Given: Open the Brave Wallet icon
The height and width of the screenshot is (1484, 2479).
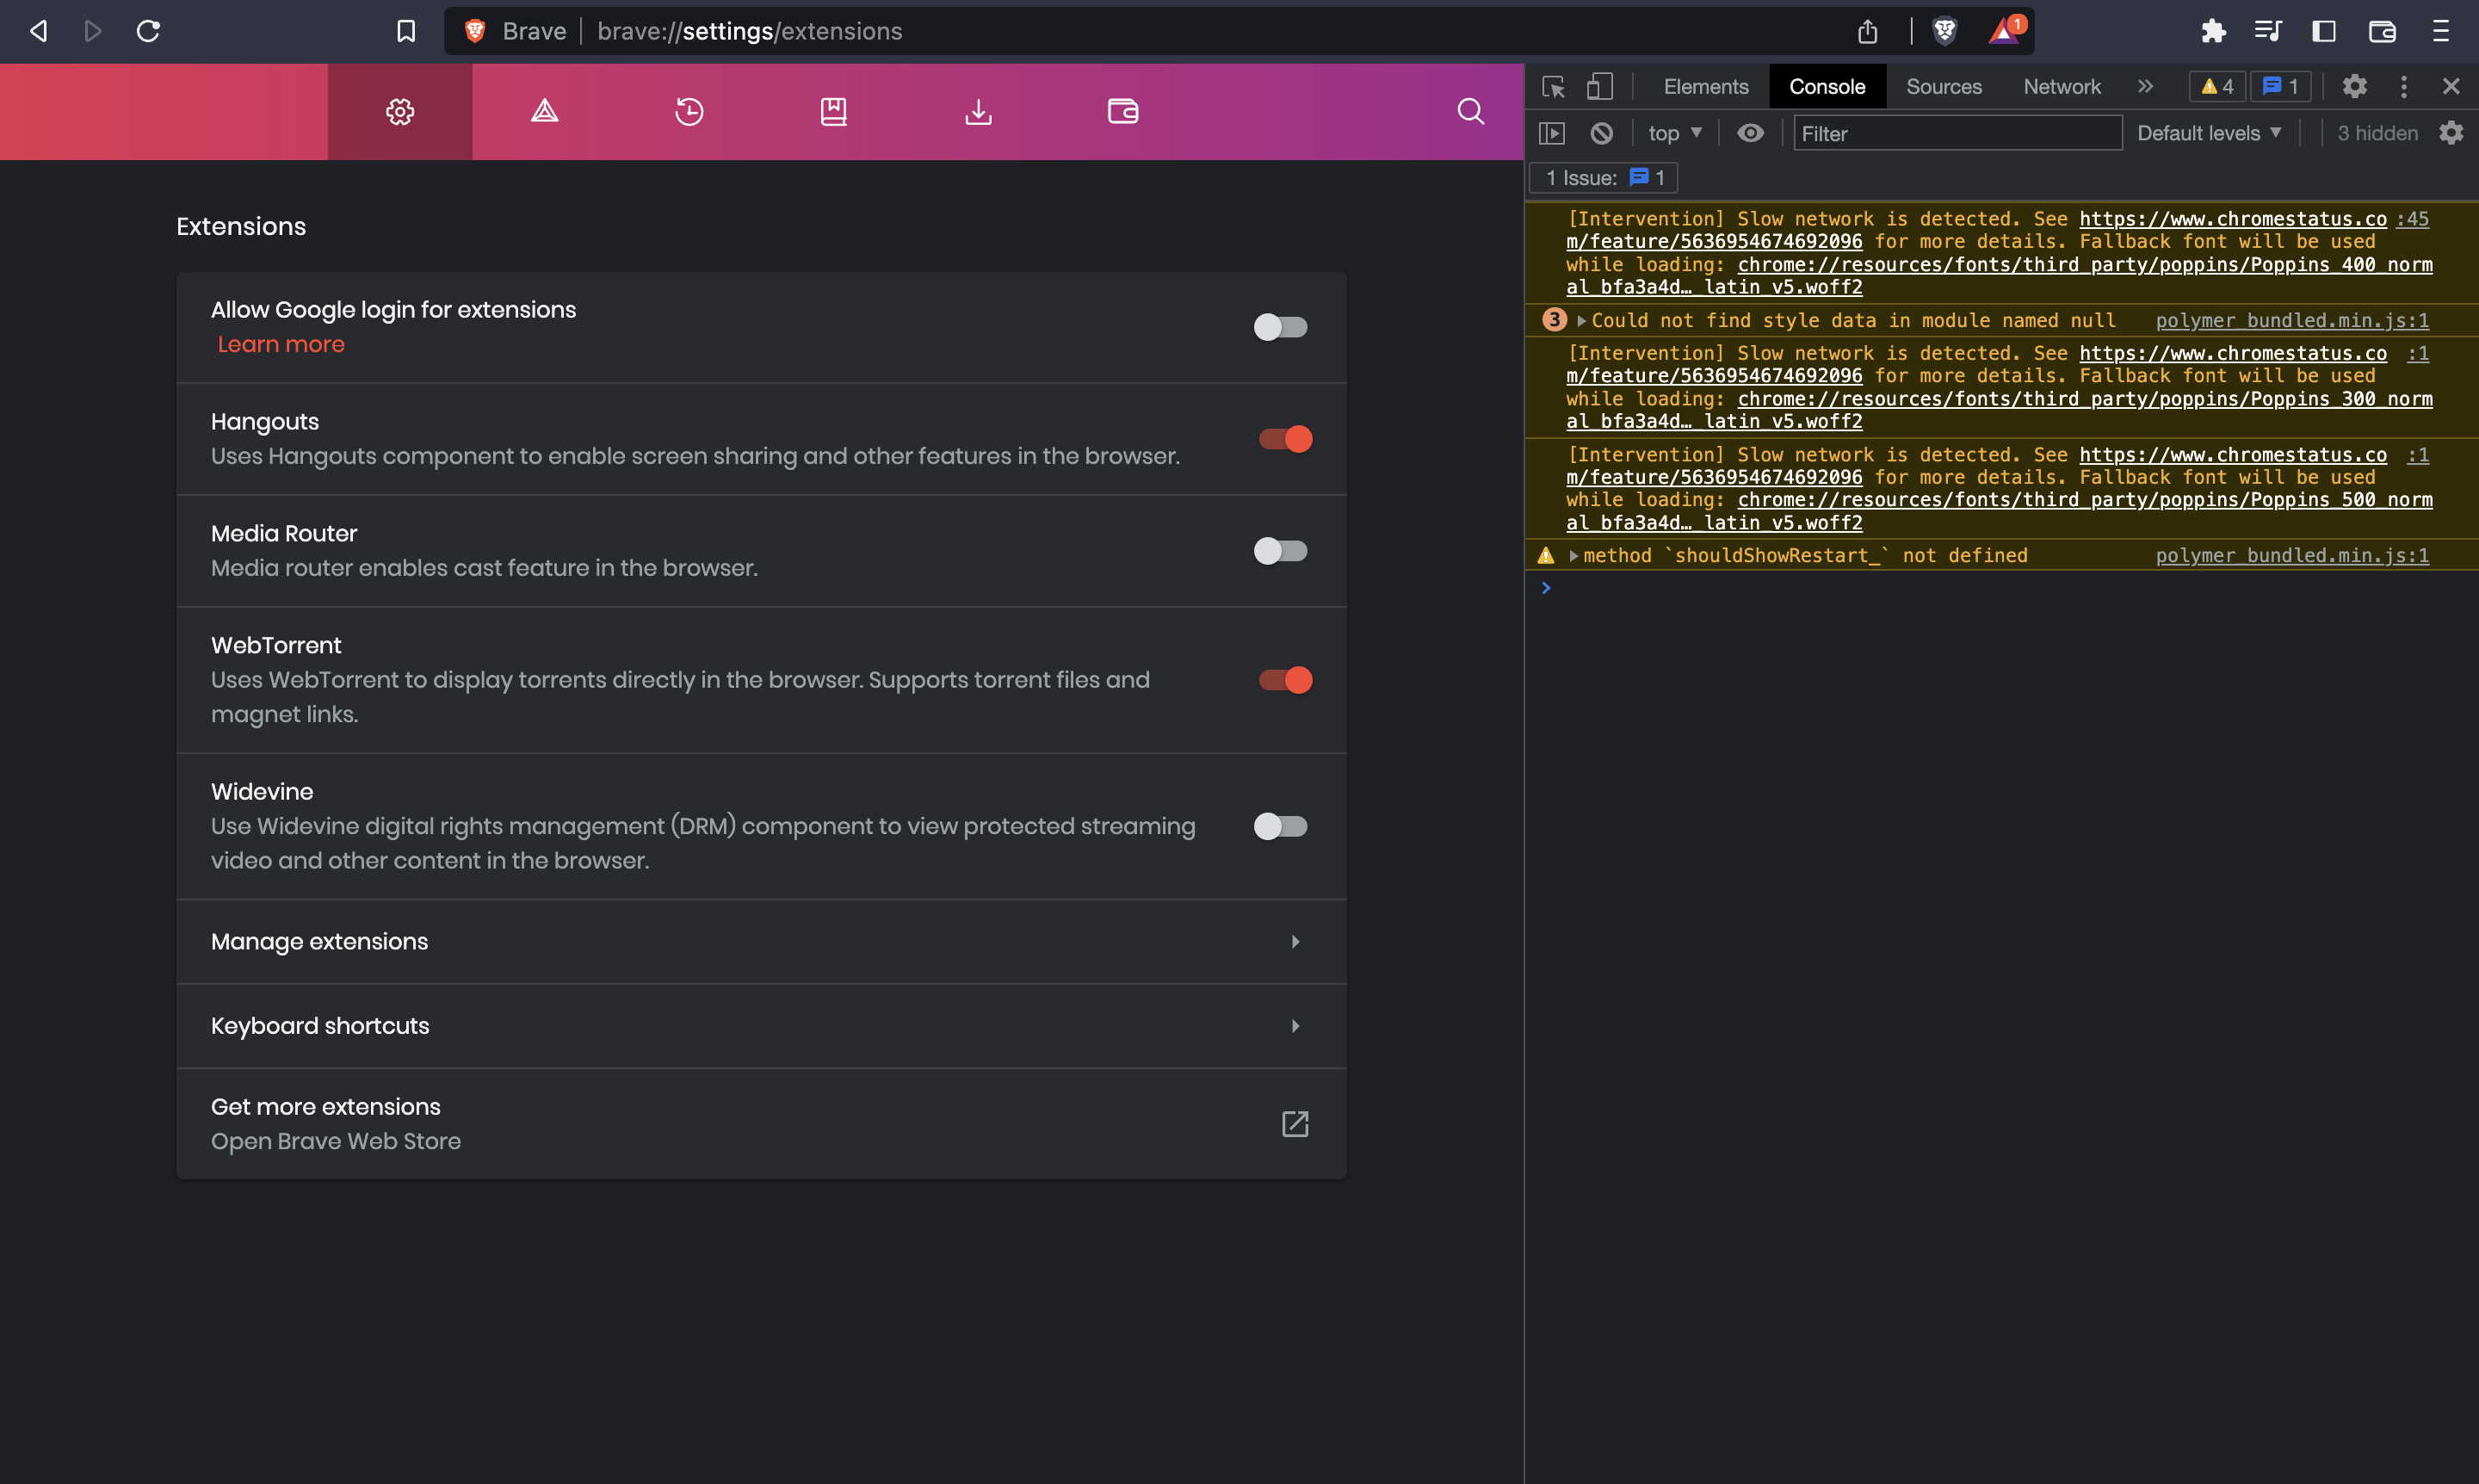Looking at the screenshot, I should (x=1123, y=111).
